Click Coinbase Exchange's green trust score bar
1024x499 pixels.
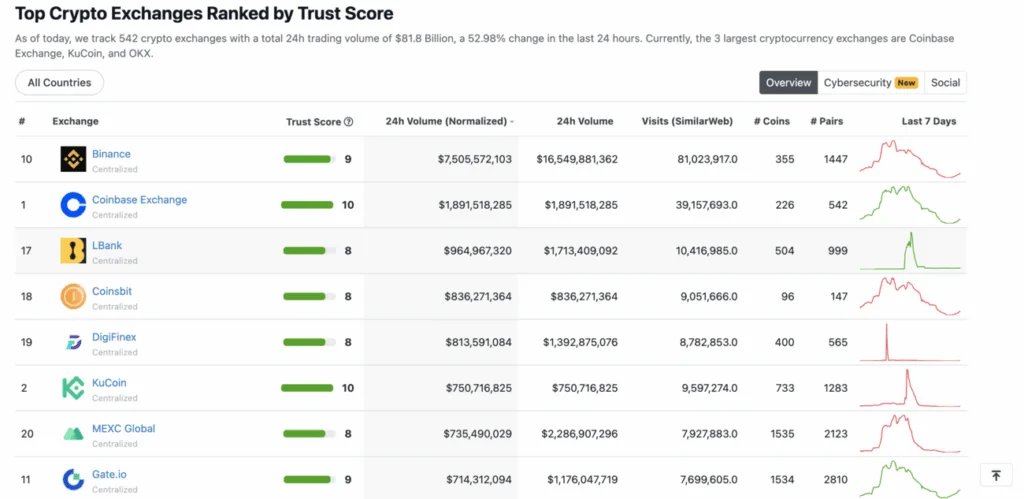click(307, 205)
